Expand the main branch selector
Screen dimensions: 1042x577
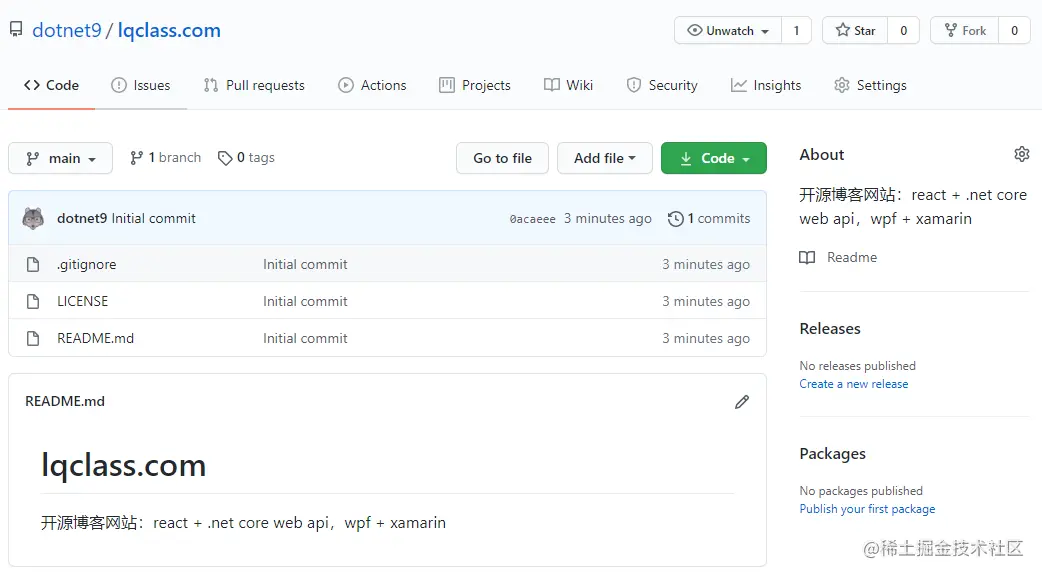pos(60,158)
